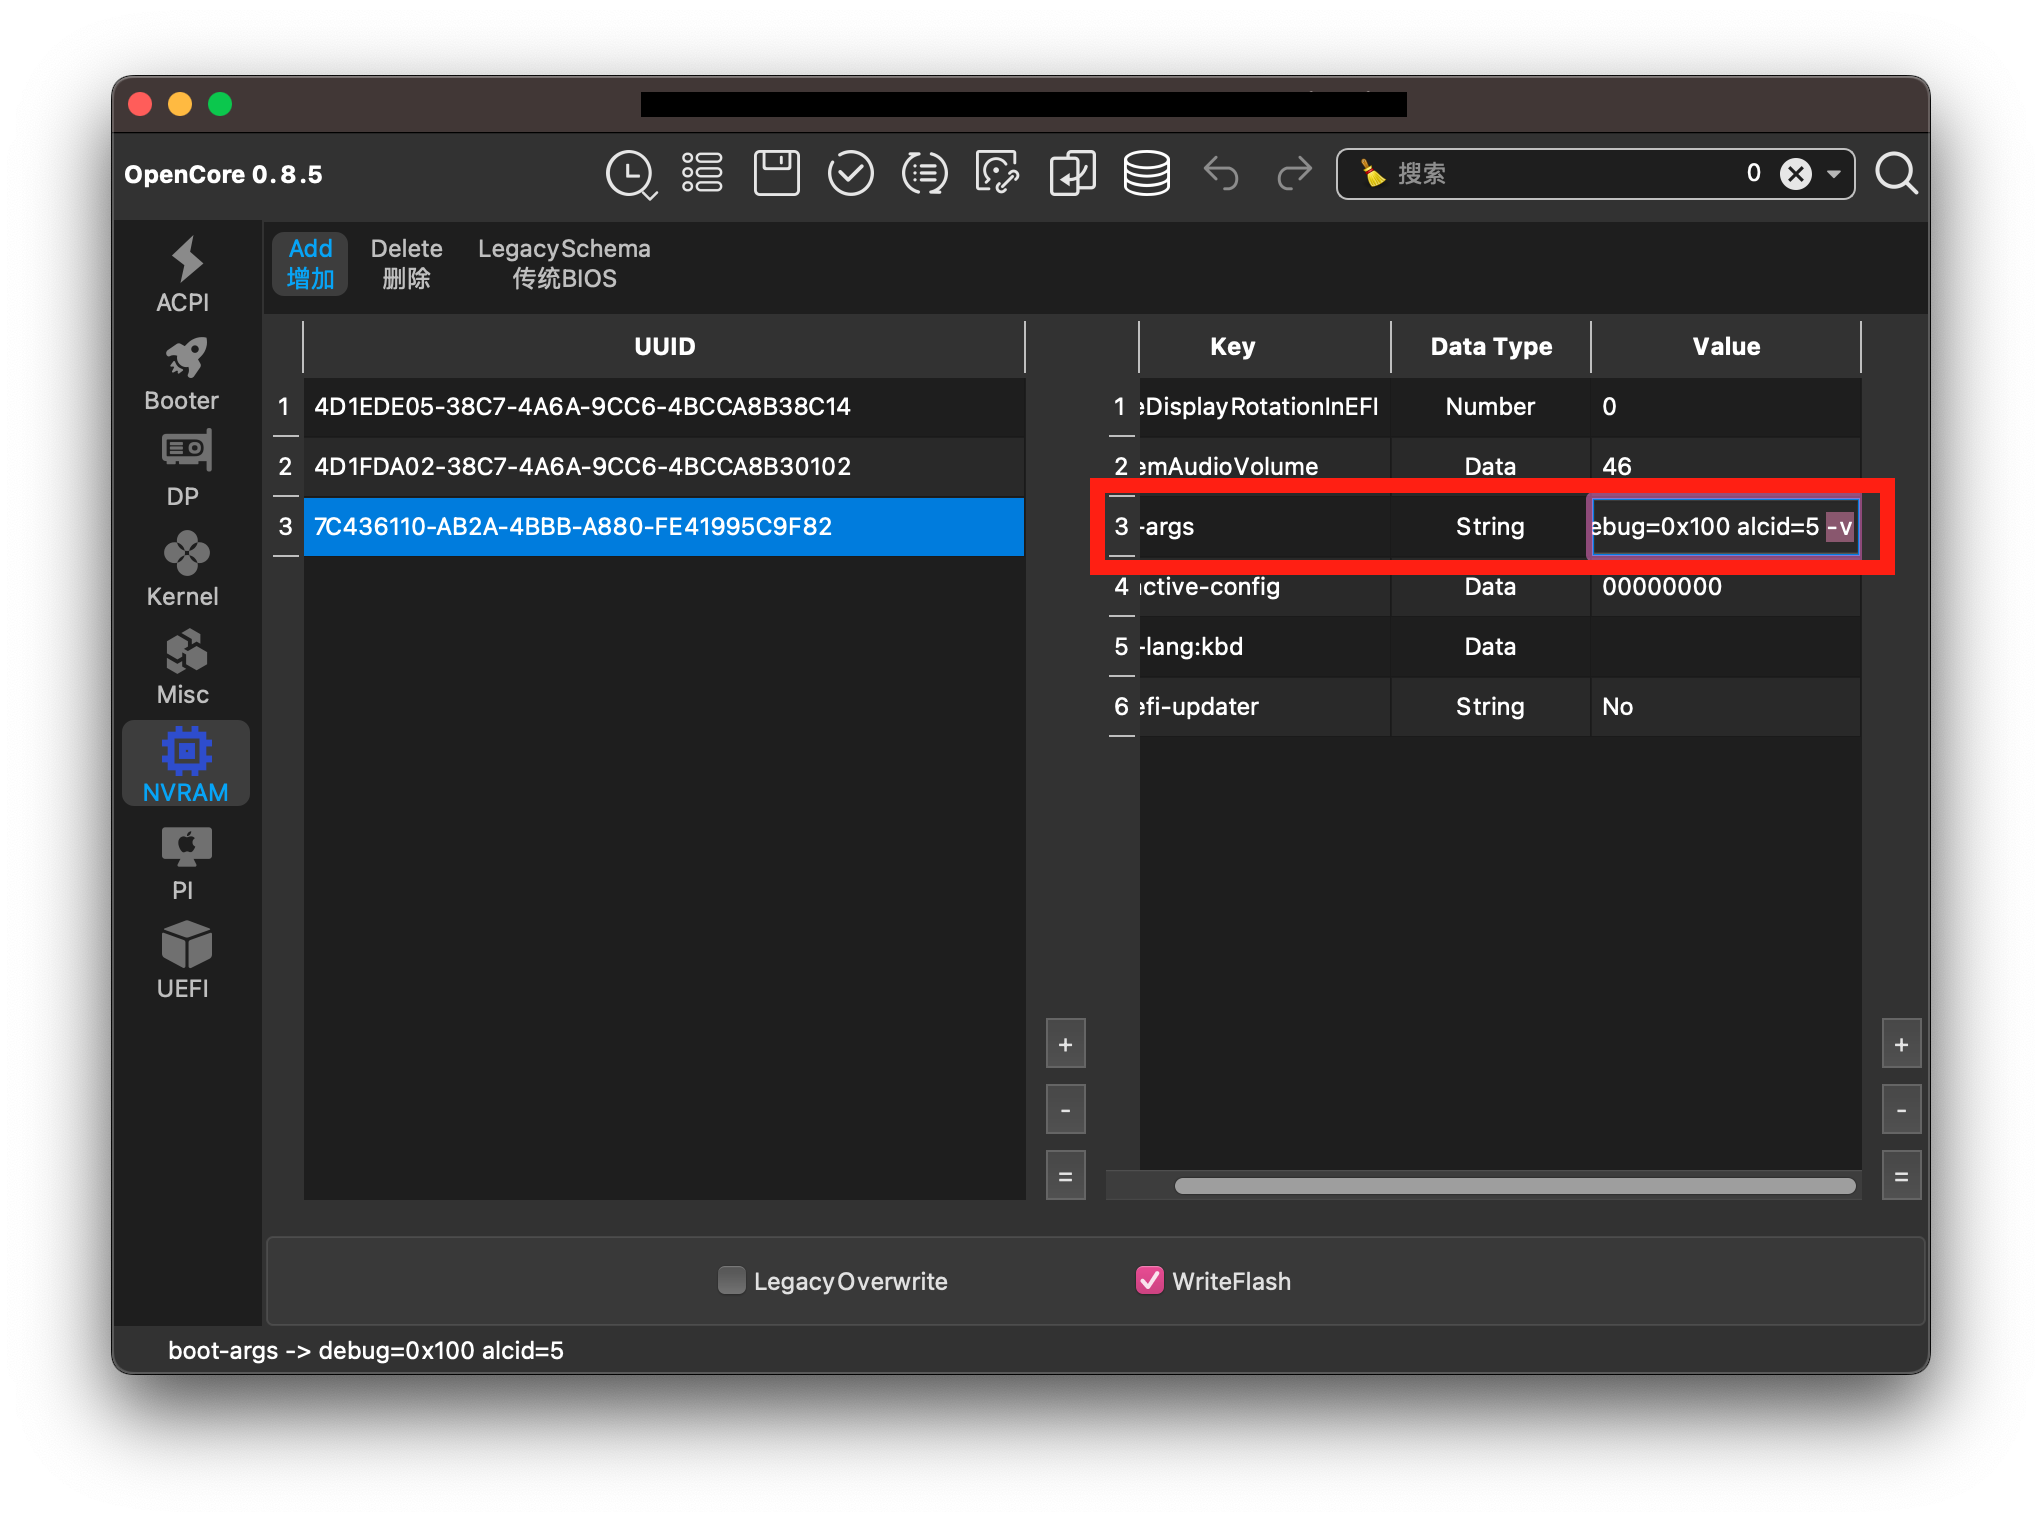Switch to the LegacySchema tab
This screenshot has width=2042, height=1522.
[x=564, y=263]
